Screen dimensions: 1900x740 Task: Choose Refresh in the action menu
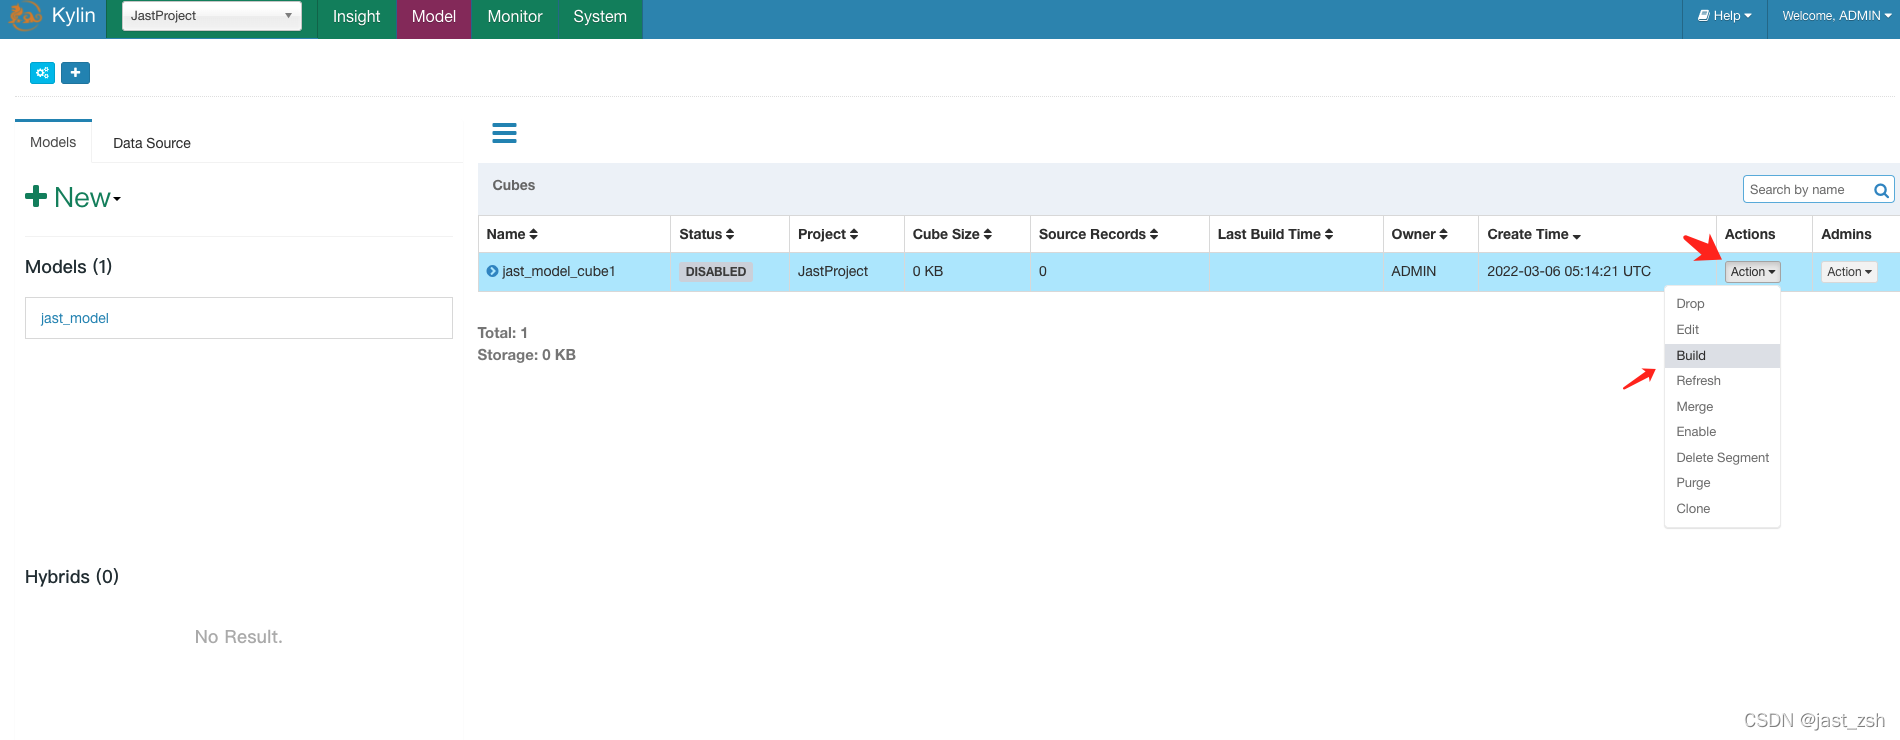[1722, 381]
